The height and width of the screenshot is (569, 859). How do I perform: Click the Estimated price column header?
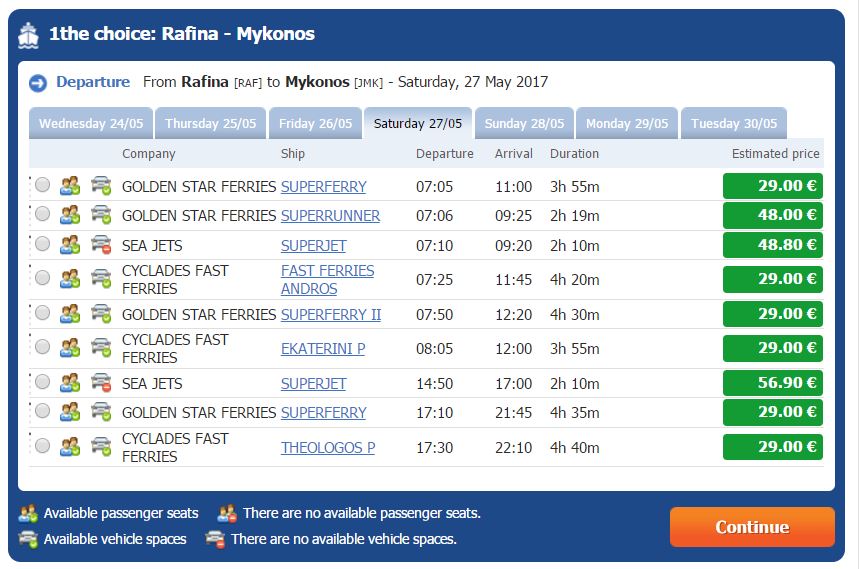(775, 153)
